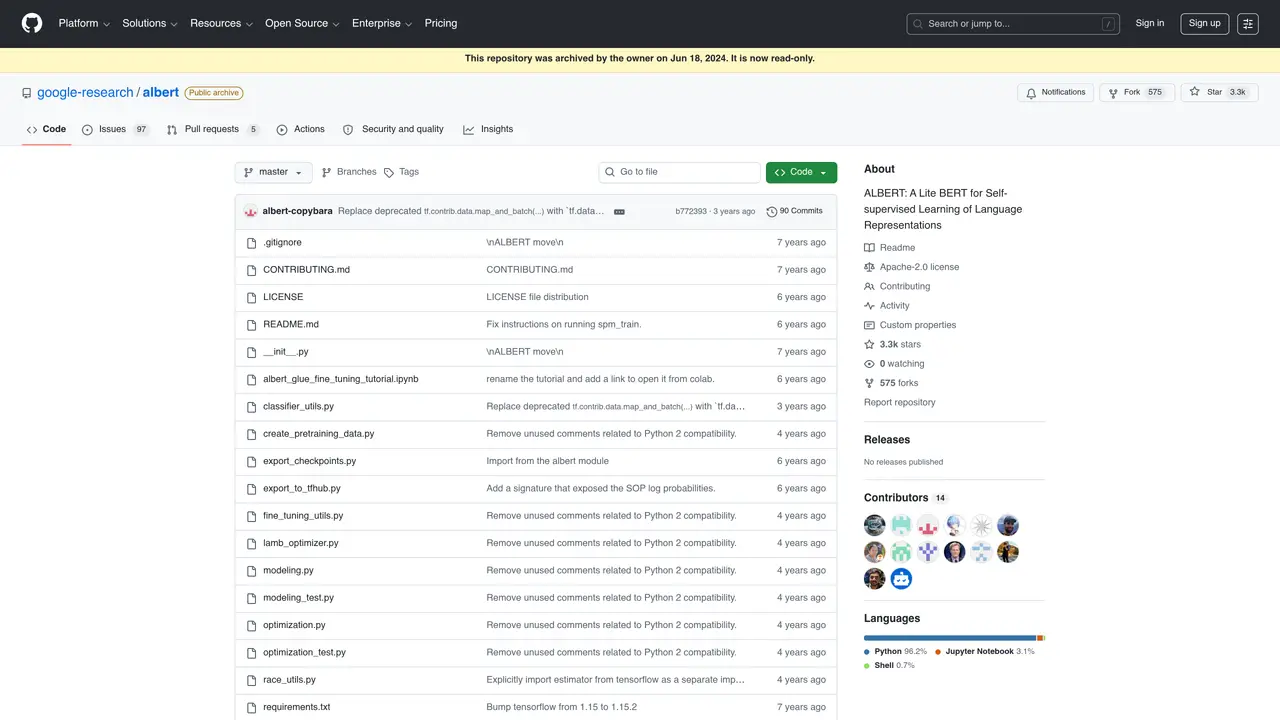1280x720 pixels.
Task: Click the repository icon before google-research
Action: tap(27, 93)
